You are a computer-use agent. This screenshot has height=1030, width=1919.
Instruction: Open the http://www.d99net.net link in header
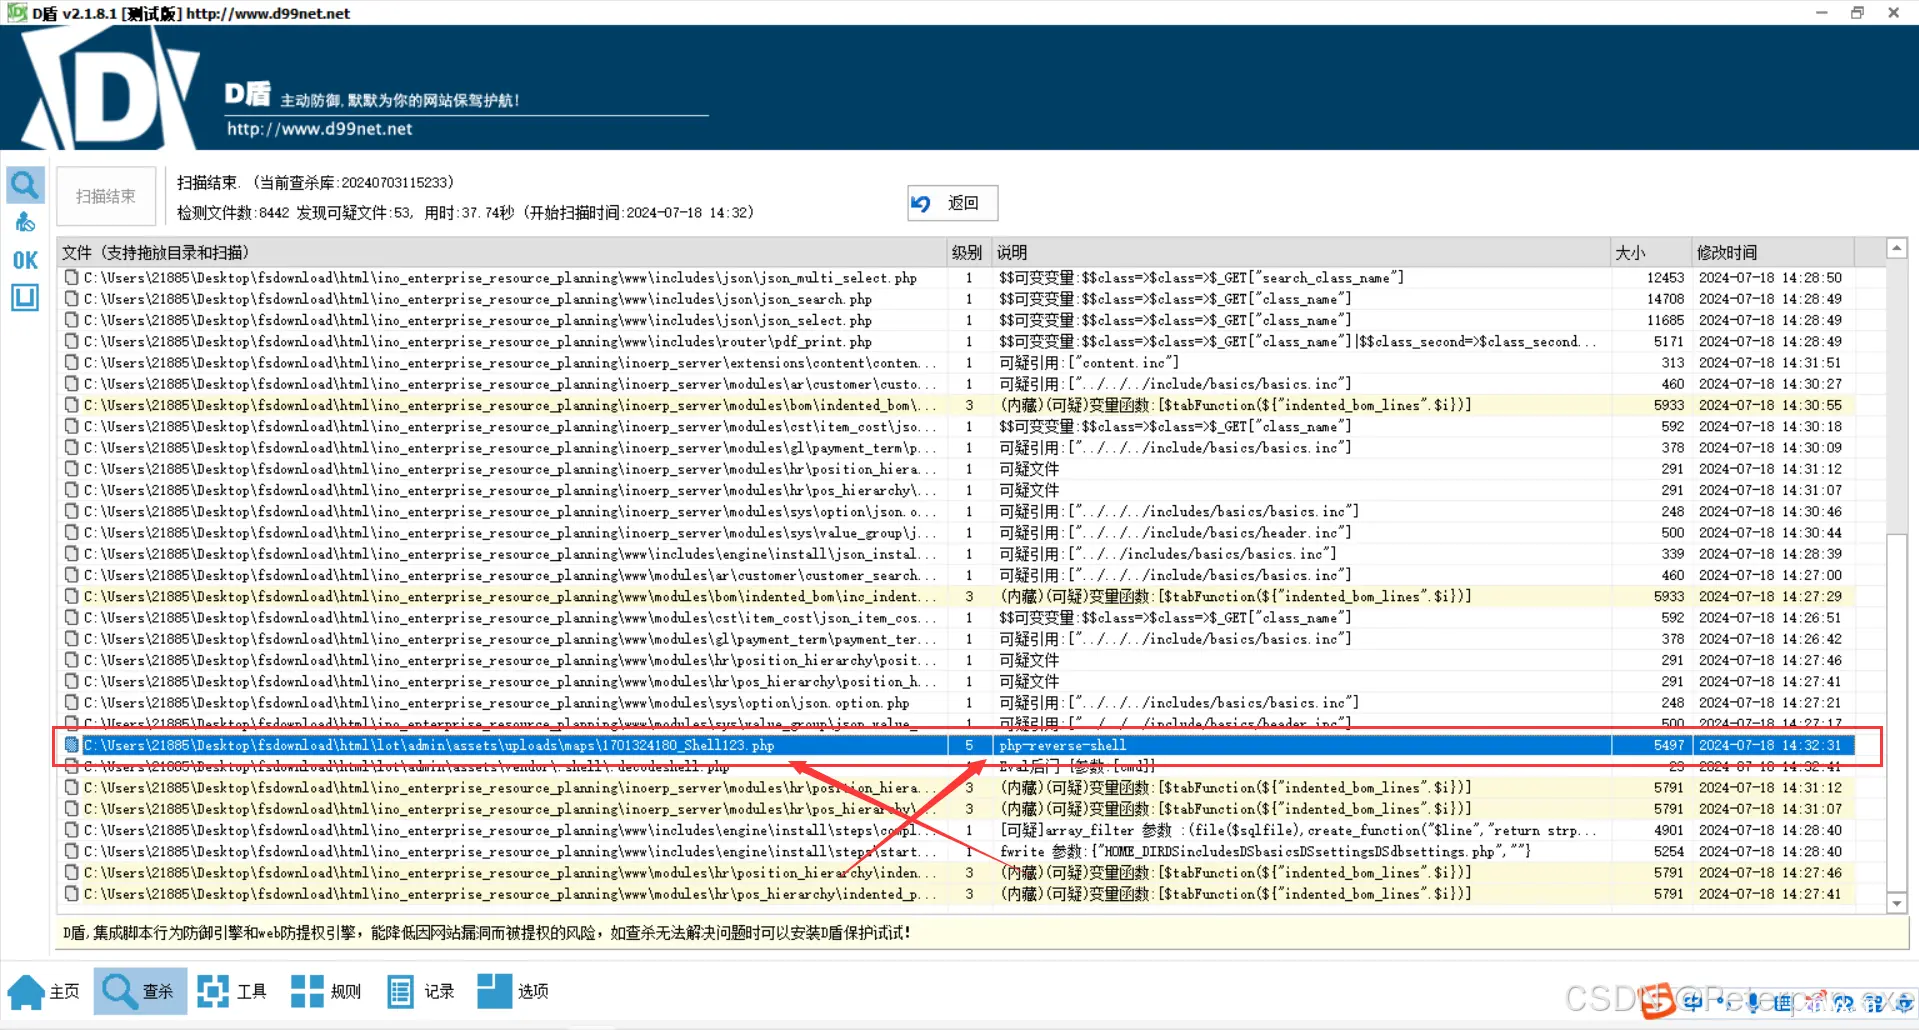pyautogui.click(x=319, y=129)
